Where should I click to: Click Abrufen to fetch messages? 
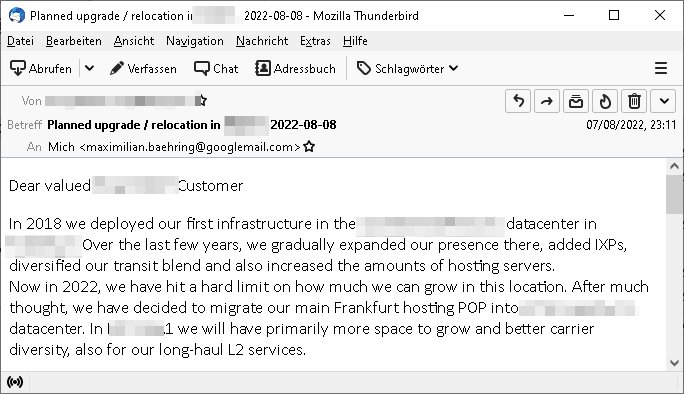pos(41,69)
